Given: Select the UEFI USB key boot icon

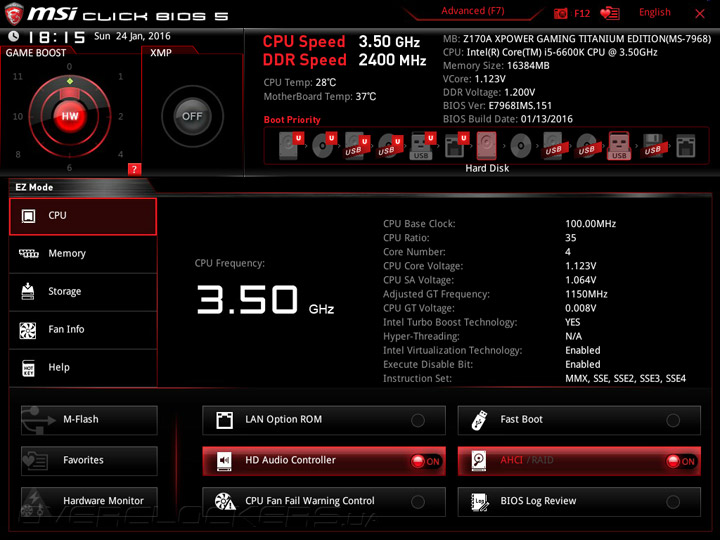Looking at the screenshot, I should coord(423,146).
